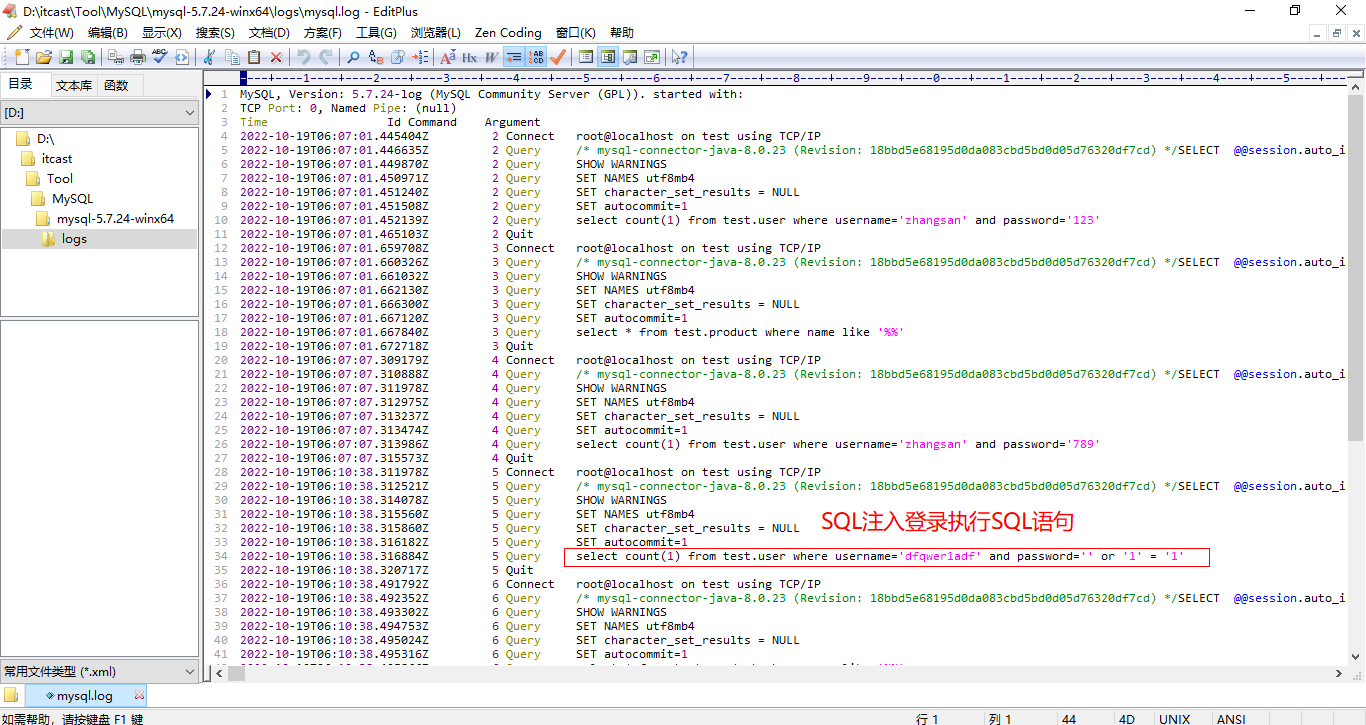Open the 搜索(S) menu
The width and height of the screenshot is (1366, 725).
(x=215, y=33)
